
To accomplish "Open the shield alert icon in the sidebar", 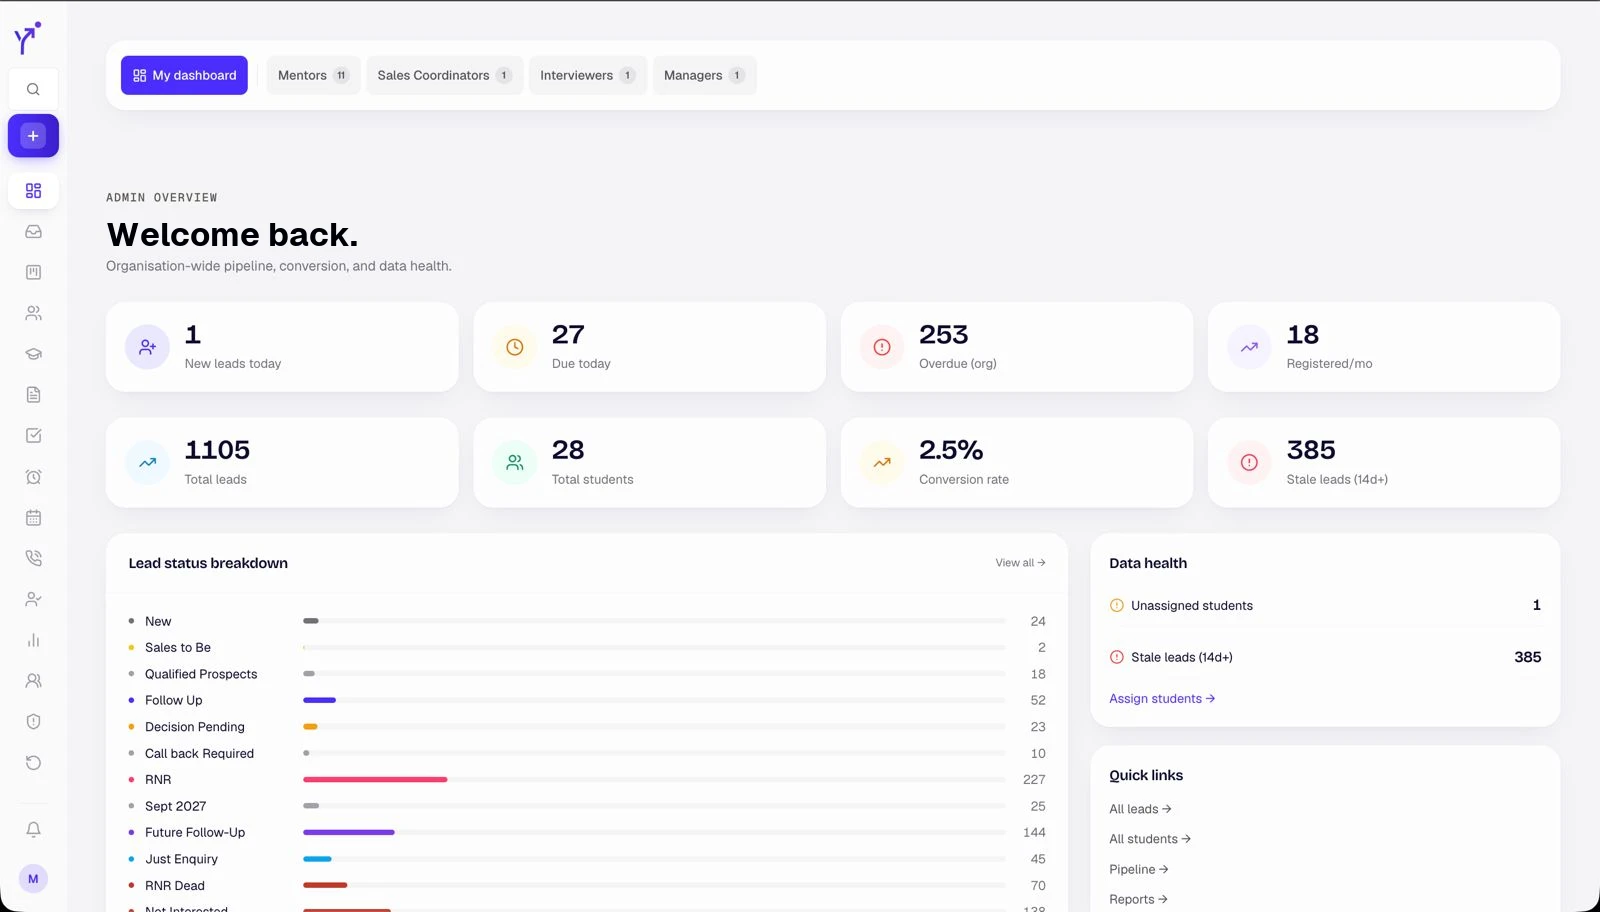I will pyautogui.click(x=33, y=722).
